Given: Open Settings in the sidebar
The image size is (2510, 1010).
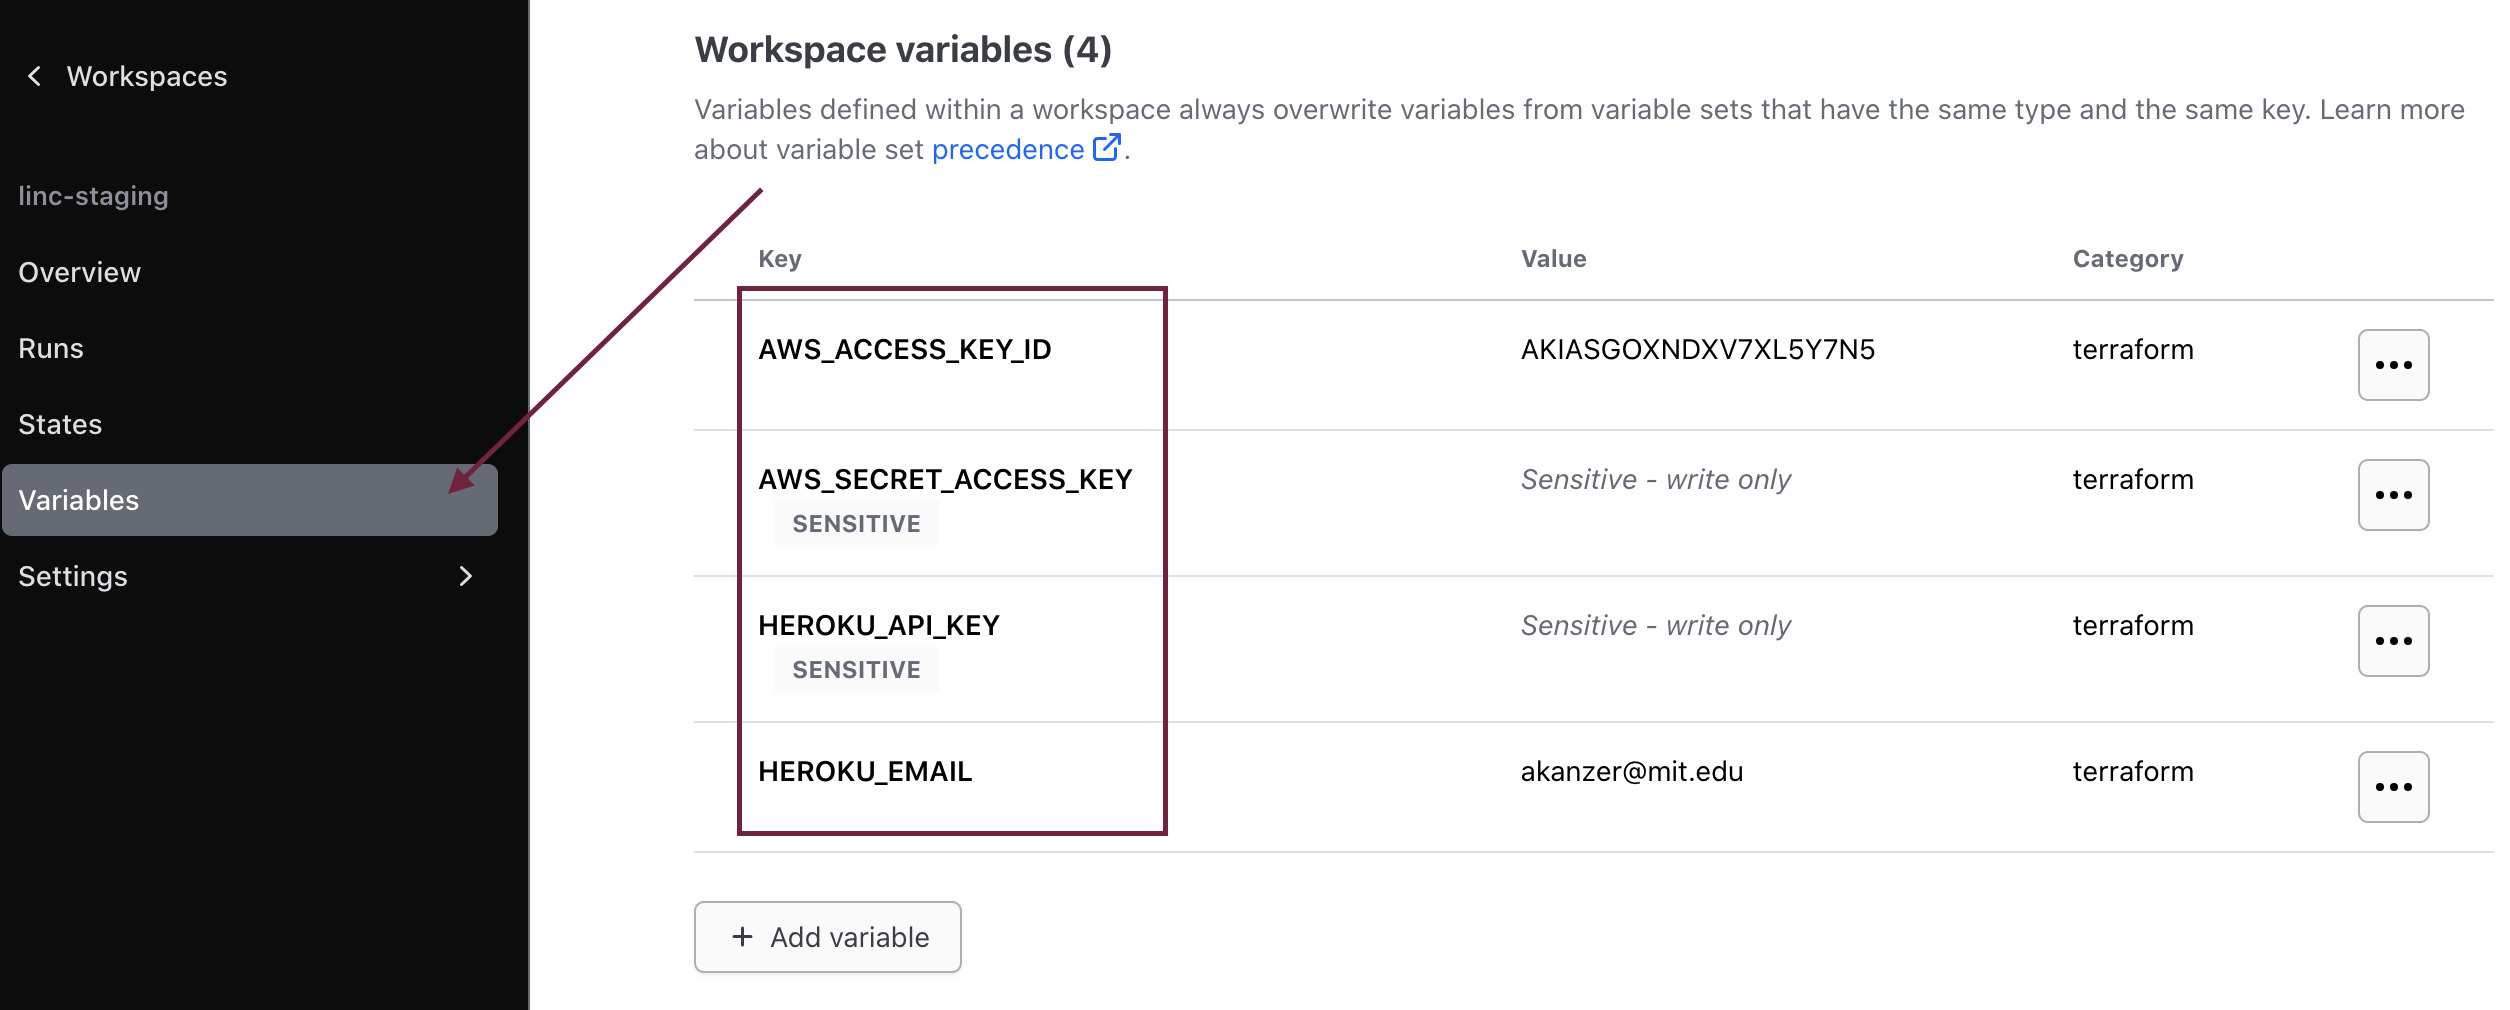Looking at the screenshot, I should point(73,576).
